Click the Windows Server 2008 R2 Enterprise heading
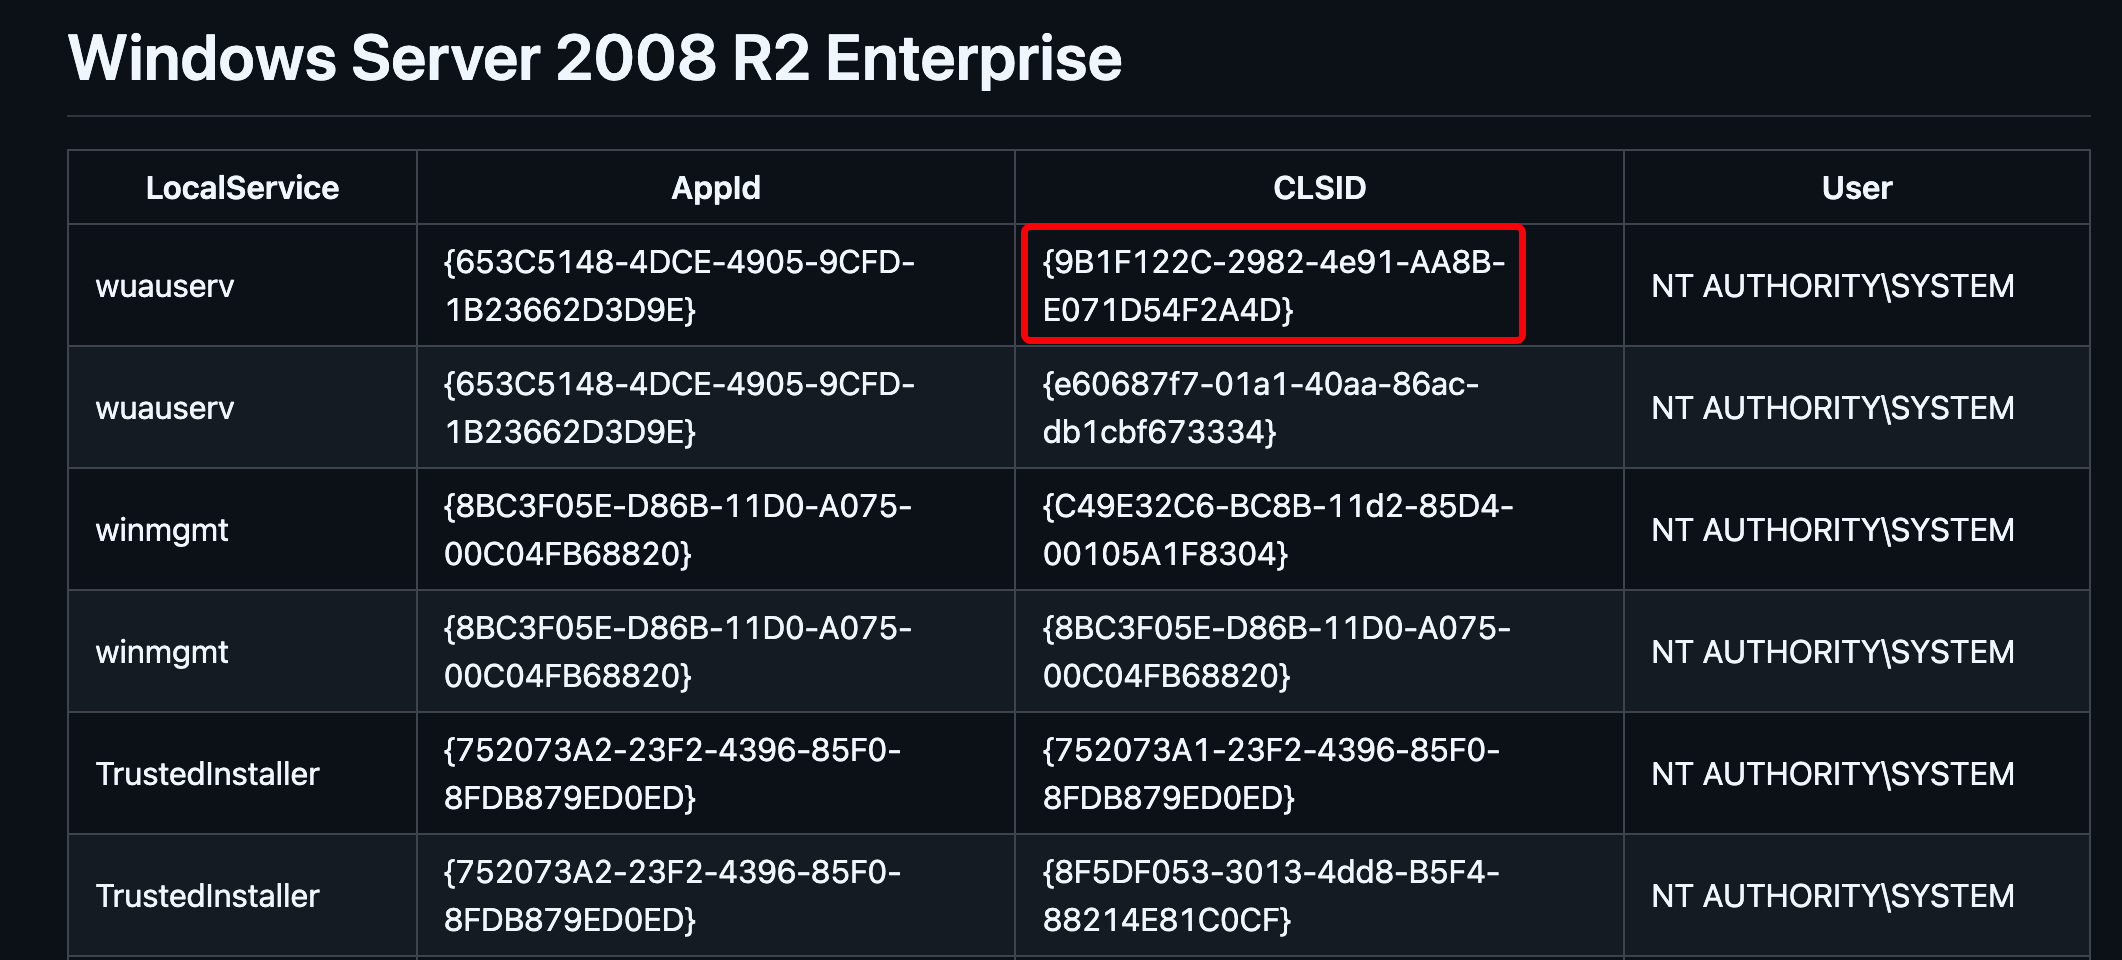Screen dimensions: 2122x960 point(595,58)
